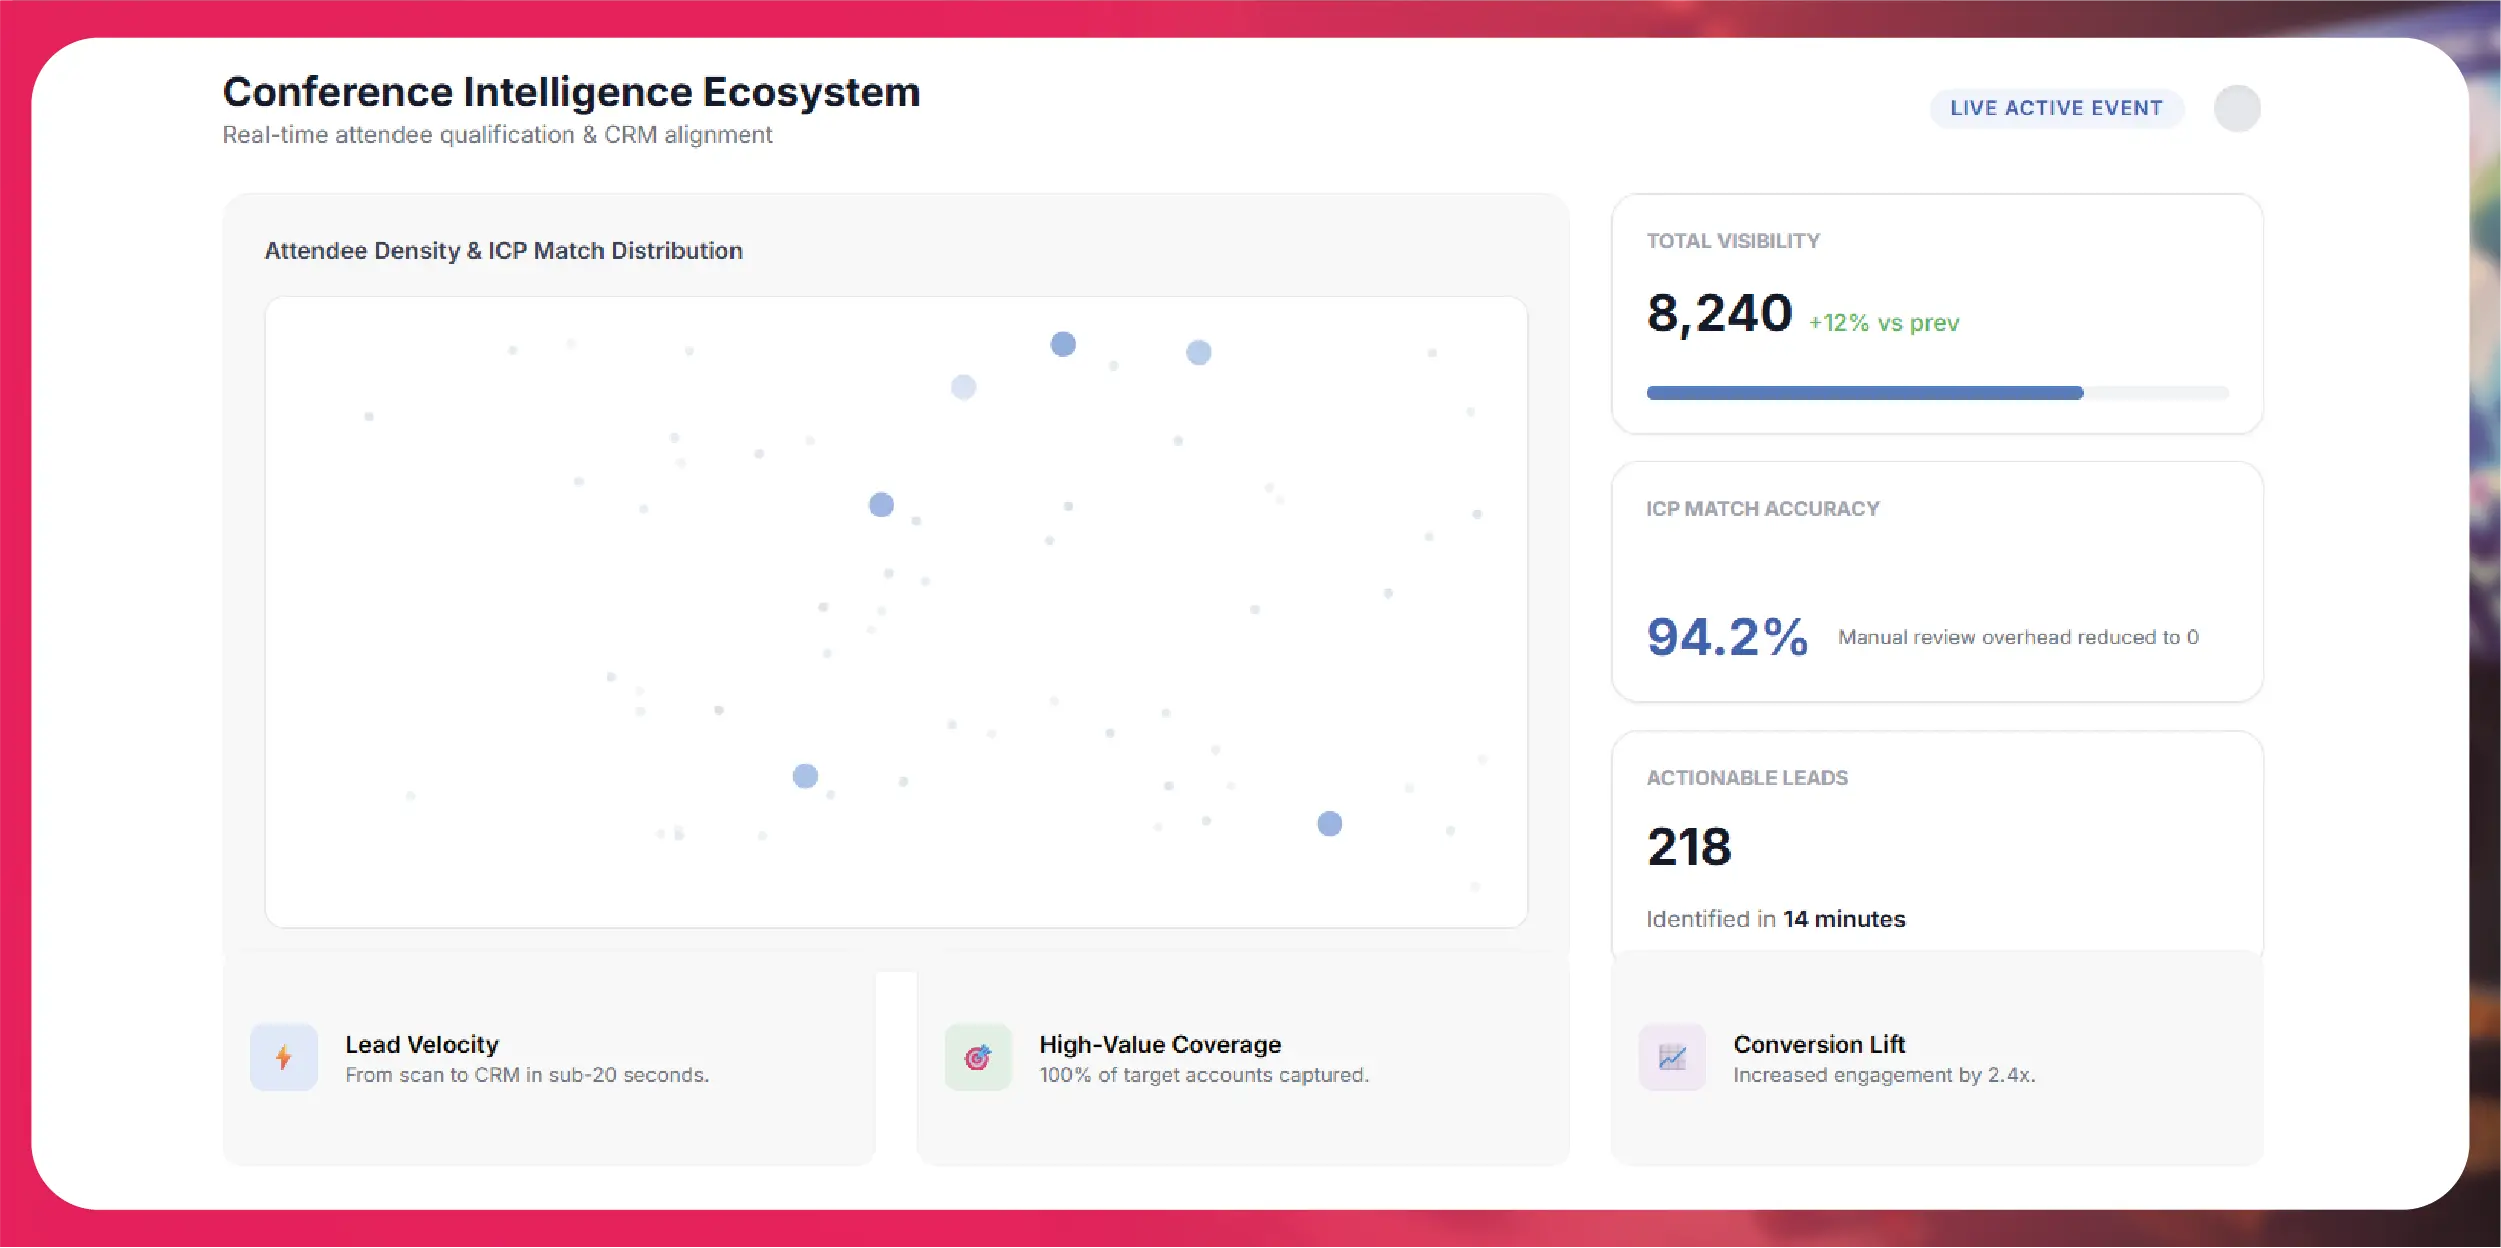The image size is (2501, 1248).
Task: Click the 8,240 visibility count
Action: pyautogui.click(x=1719, y=314)
